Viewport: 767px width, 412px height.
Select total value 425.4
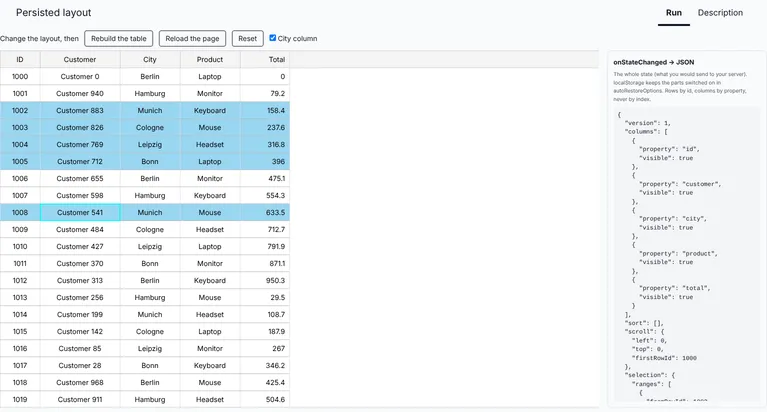pyautogui.click(x=265, y=383)
